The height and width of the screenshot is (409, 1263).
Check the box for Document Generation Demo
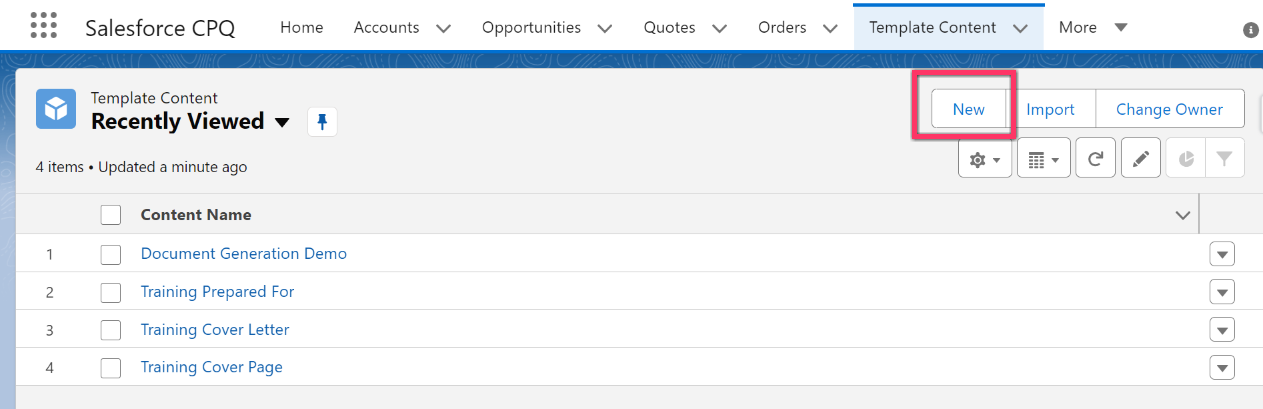pyautogui.click(x=111, y=254)
